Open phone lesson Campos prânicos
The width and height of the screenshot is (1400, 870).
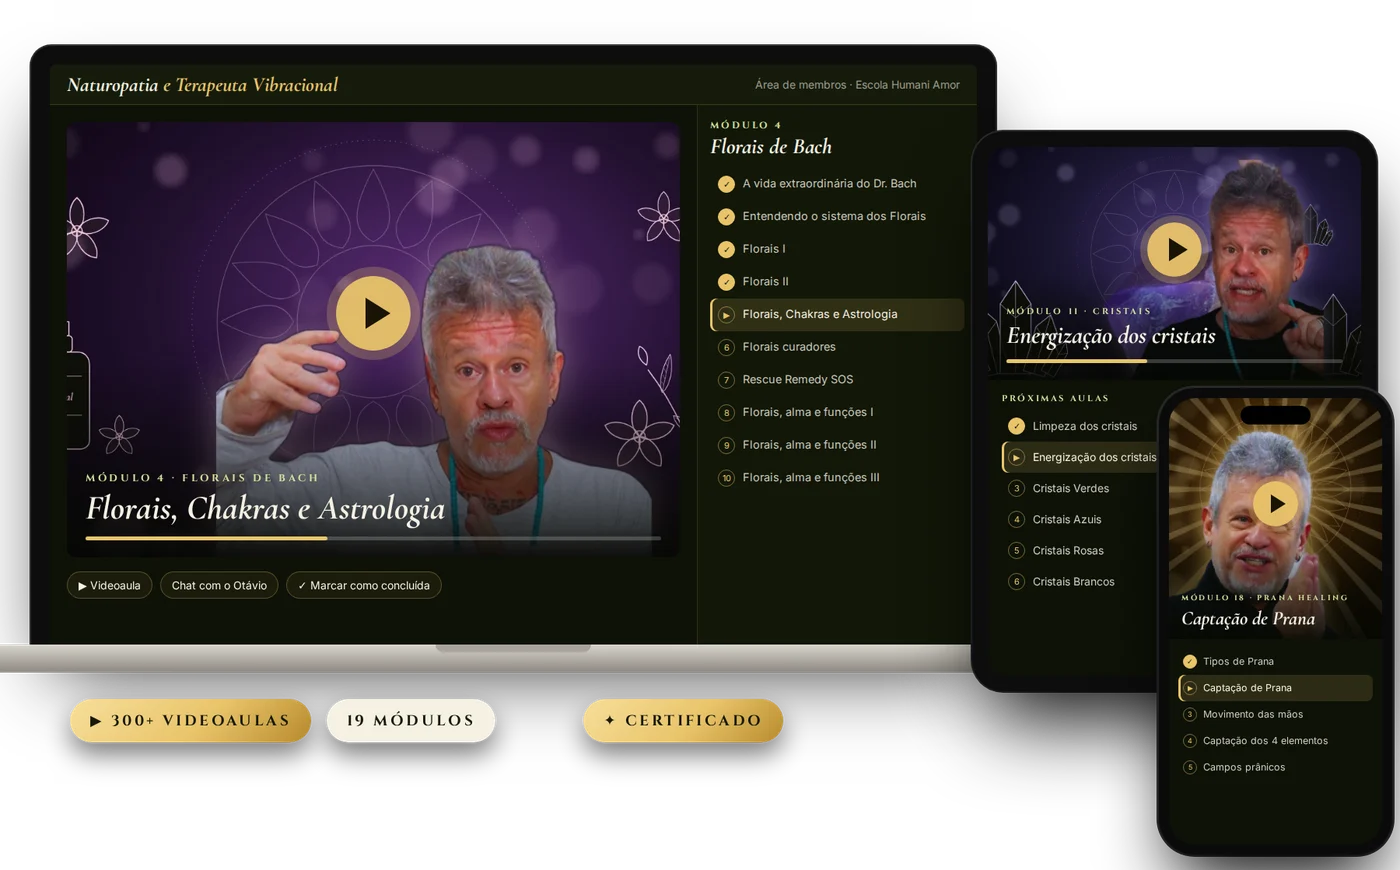1275,767
